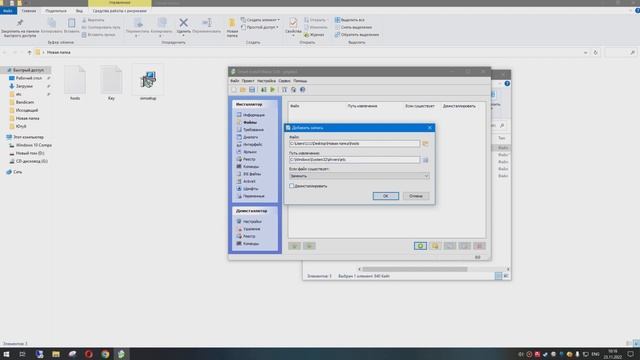This screenshot has height=360, width=640.
Task: Click File Explorer icon in the taskbar
Action: click(x=56, y=354)
